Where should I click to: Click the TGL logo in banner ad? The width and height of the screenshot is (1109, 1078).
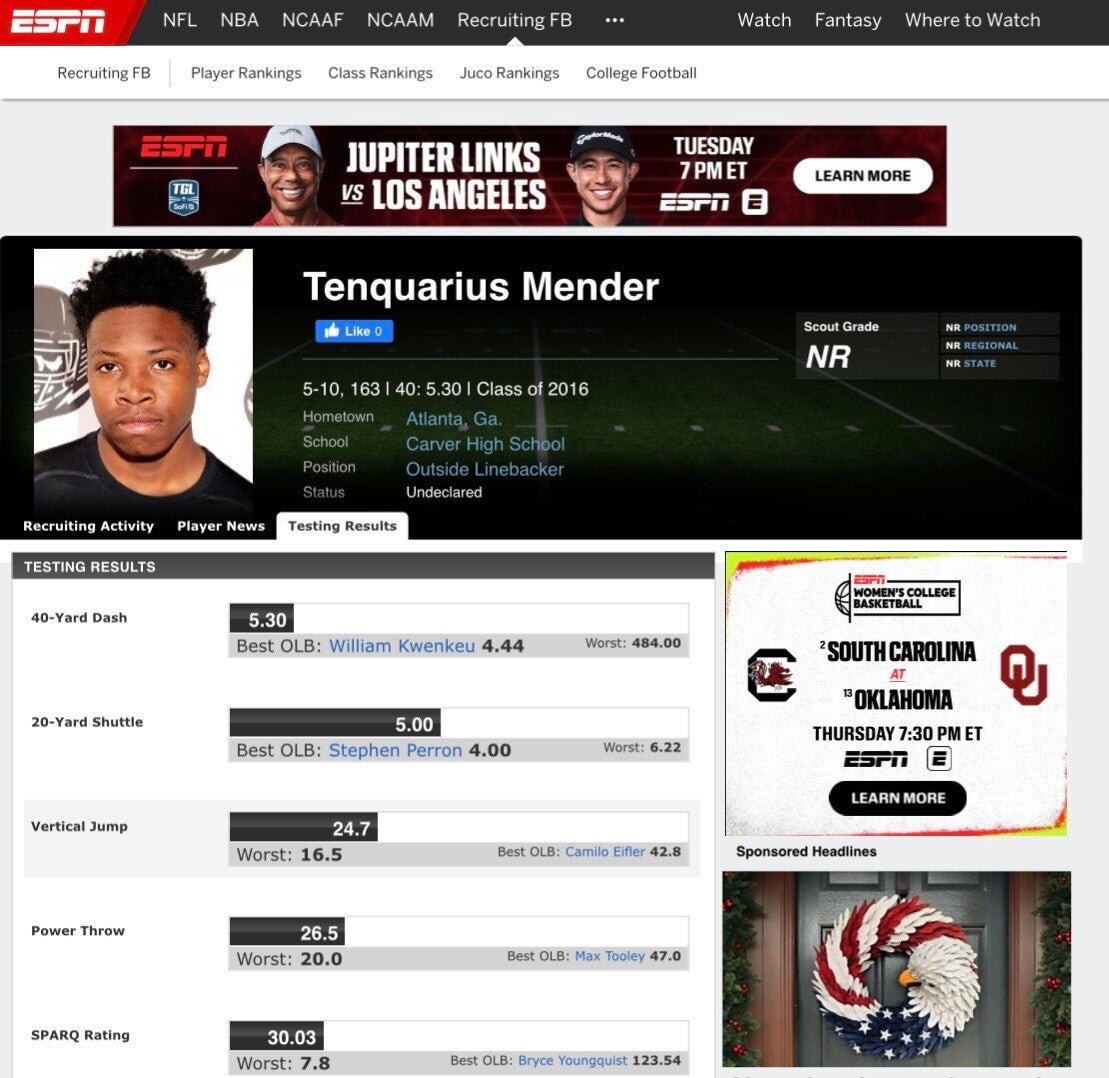coord(183,197)
